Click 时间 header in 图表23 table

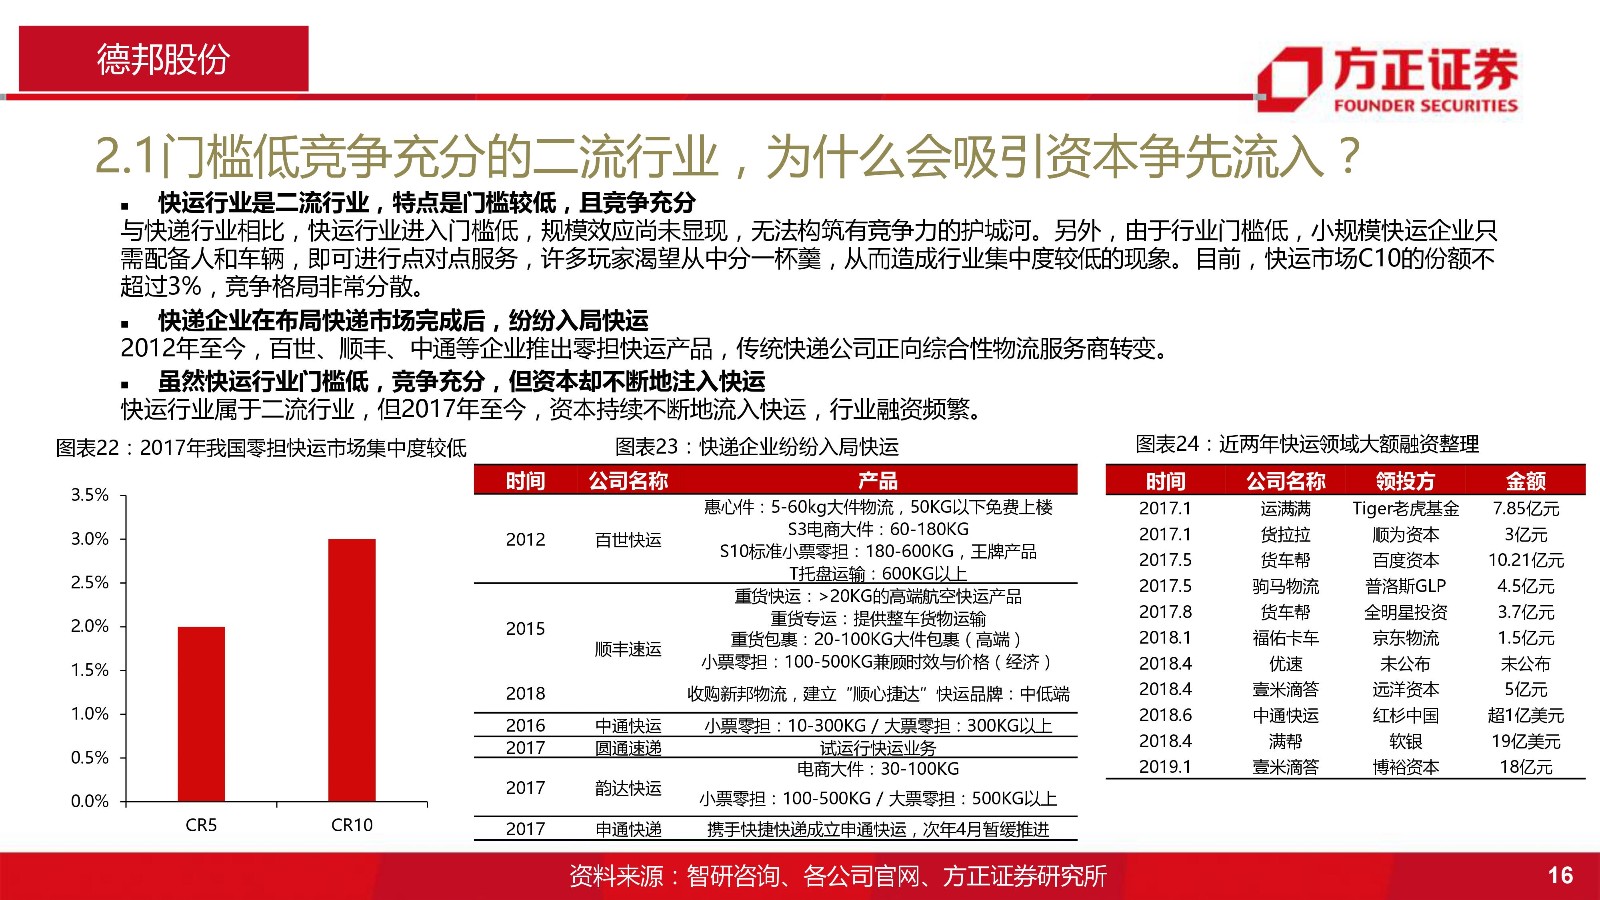[525, 481]
